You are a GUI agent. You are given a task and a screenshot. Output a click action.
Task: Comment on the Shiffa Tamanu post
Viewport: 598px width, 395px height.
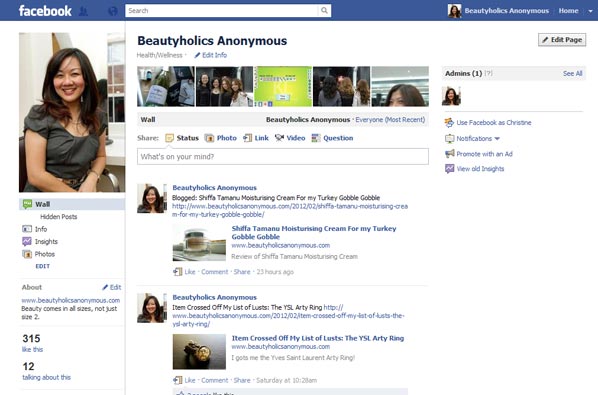click(x=214, y=272)
